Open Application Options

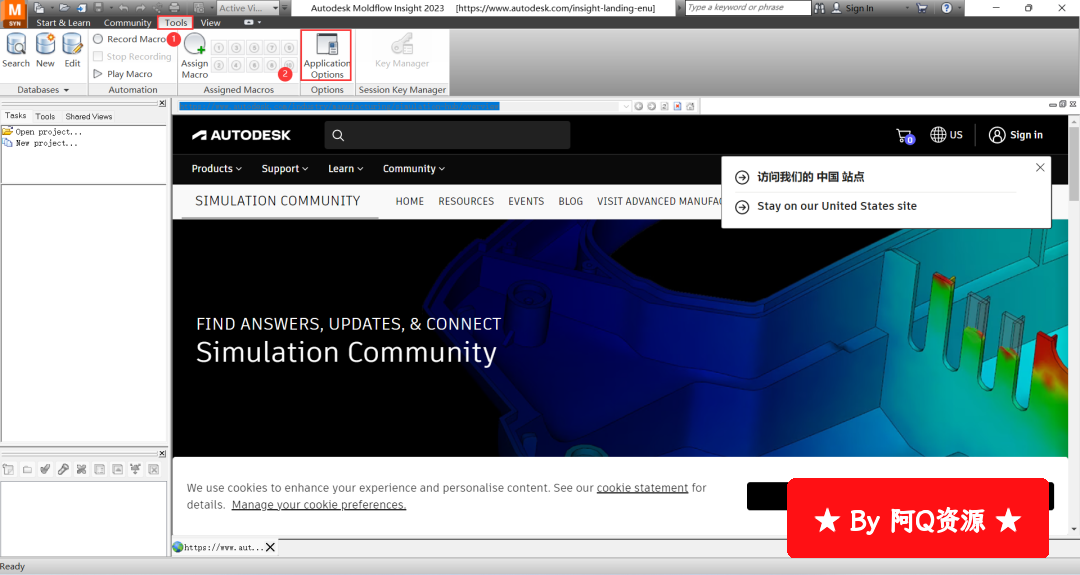point(326,56)
